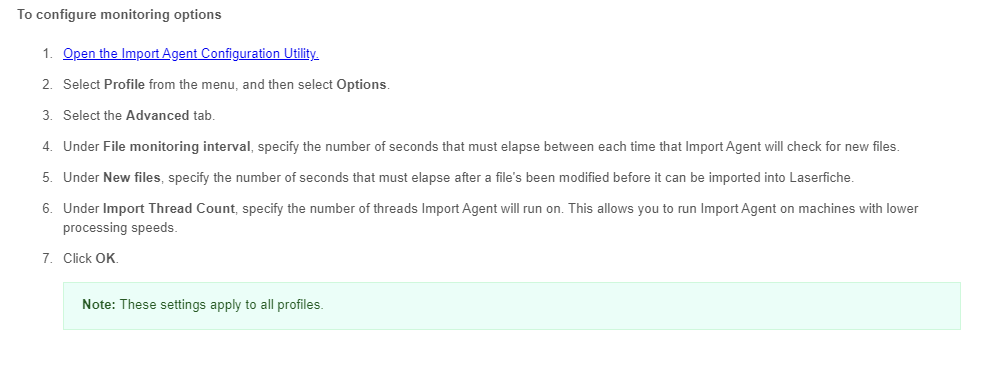1003x384 pixels.
Task: Click the list number 4 marker
Action: pos(47,147)
